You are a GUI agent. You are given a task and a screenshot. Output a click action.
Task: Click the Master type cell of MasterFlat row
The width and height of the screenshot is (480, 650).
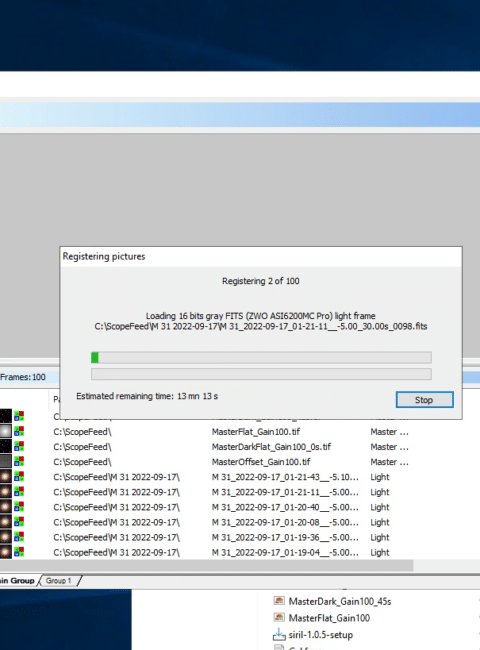[389, 432]
